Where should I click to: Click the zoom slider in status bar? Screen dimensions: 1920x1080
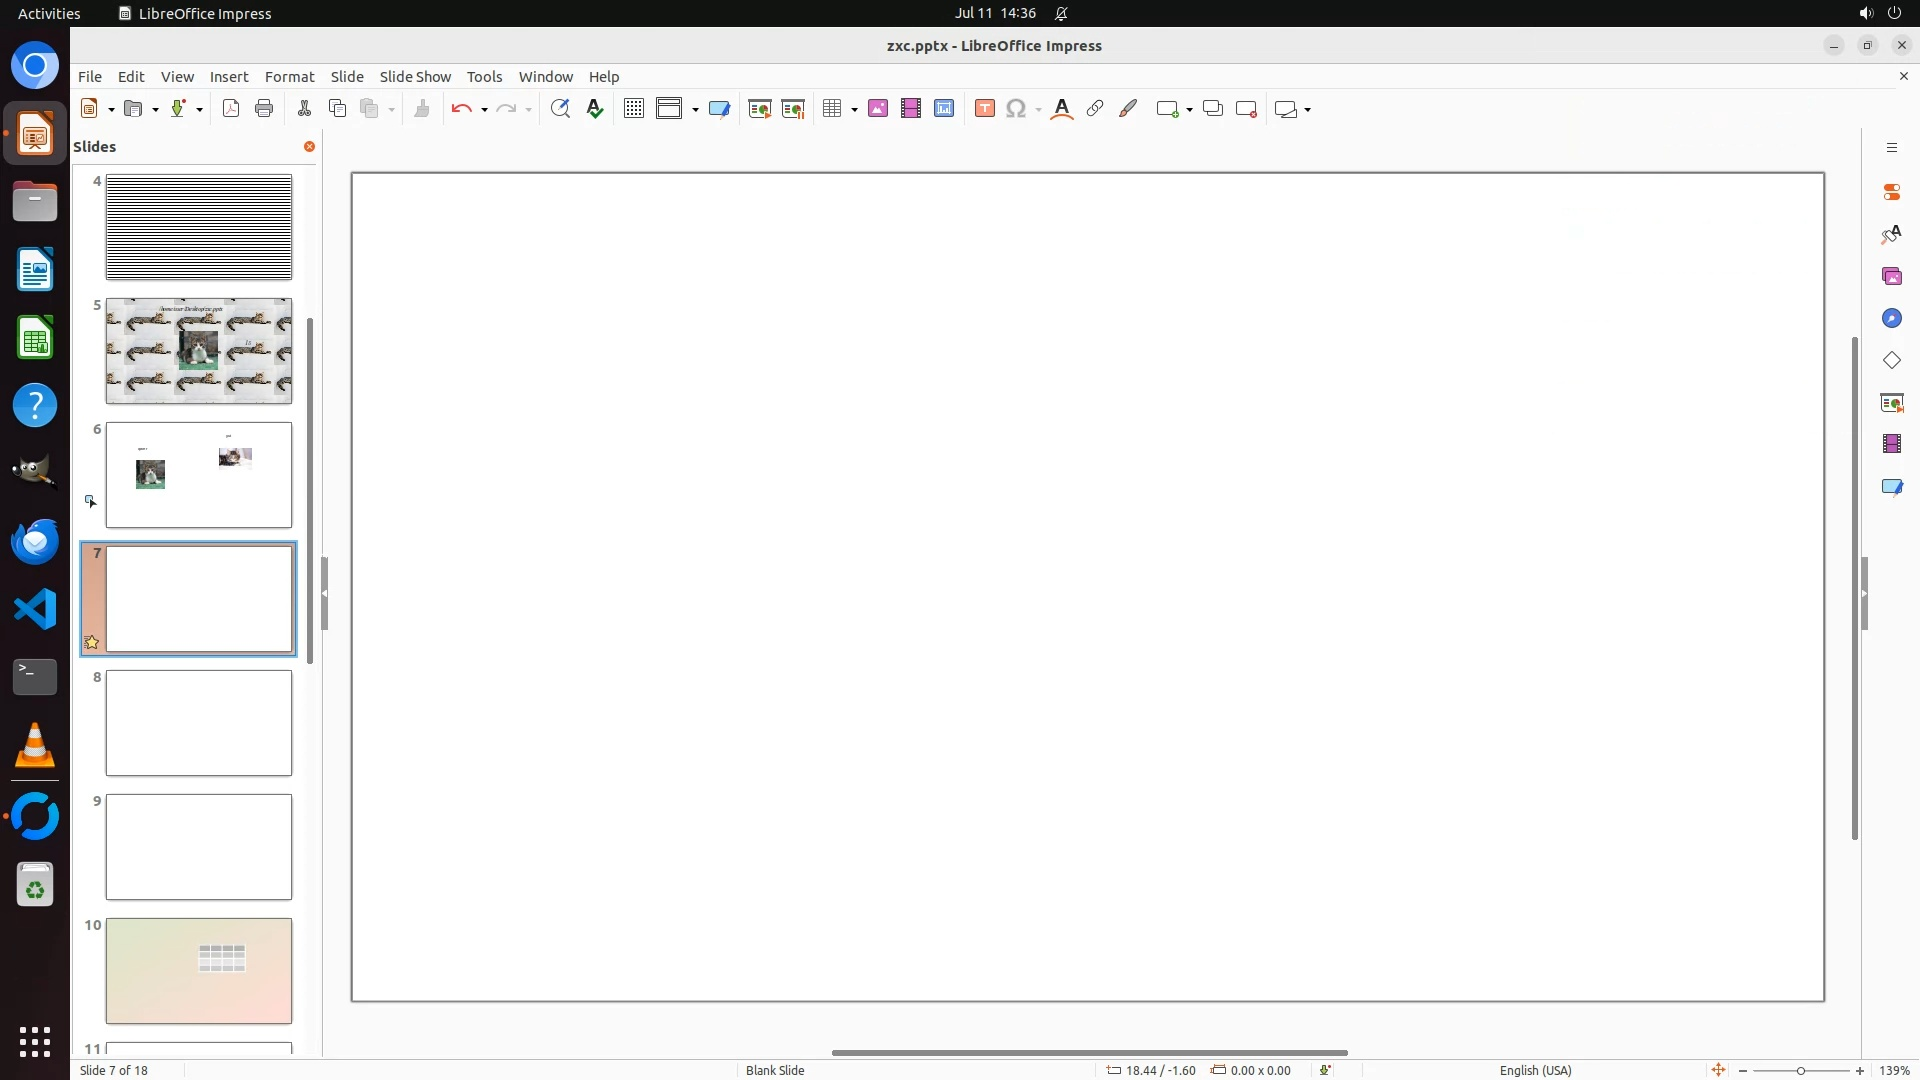(1800, 1070)
